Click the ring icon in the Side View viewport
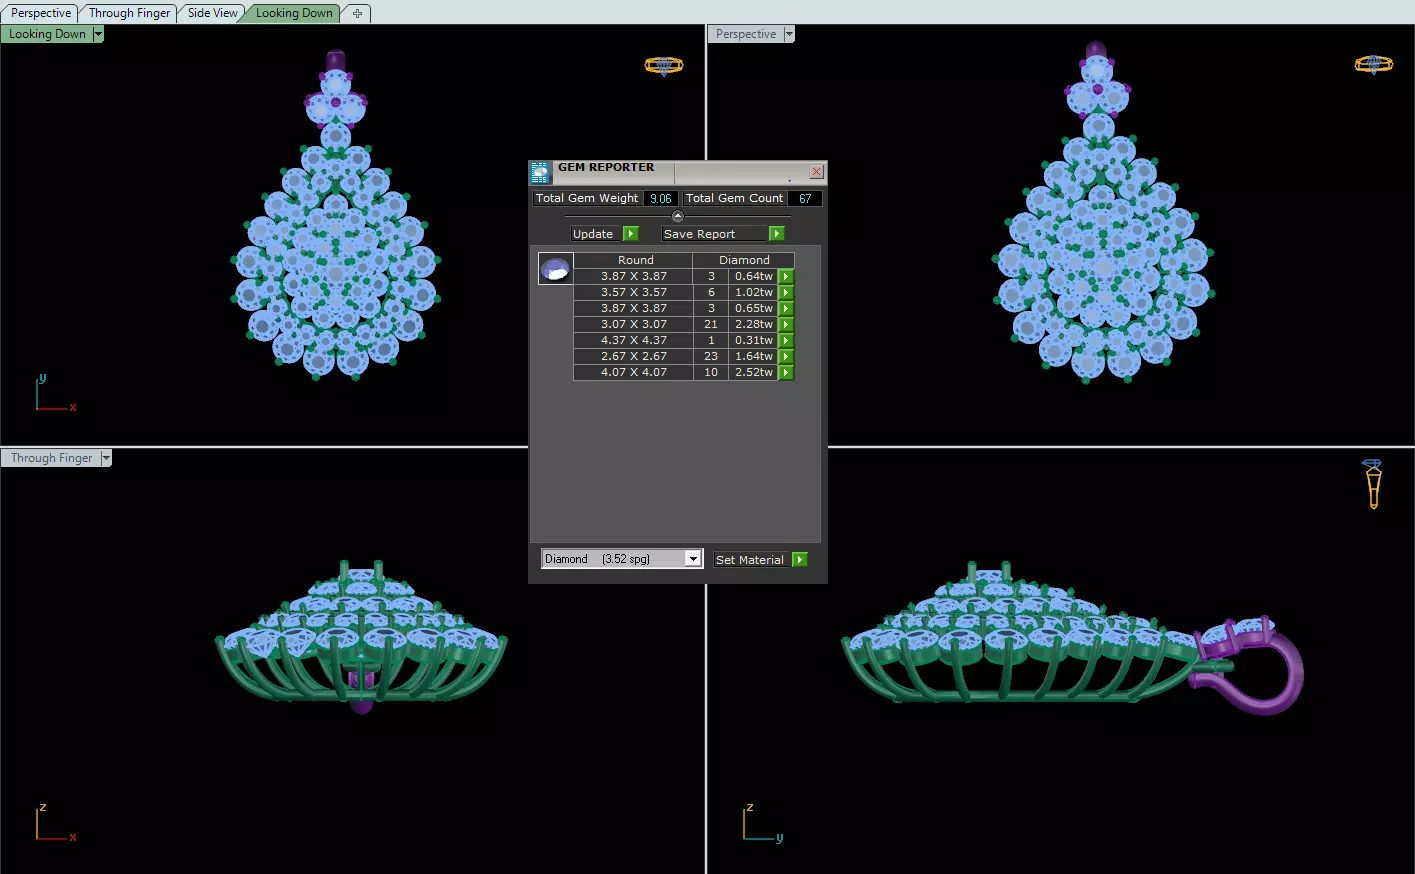This screenshot has height=874, width=1415. point(1373,484)
